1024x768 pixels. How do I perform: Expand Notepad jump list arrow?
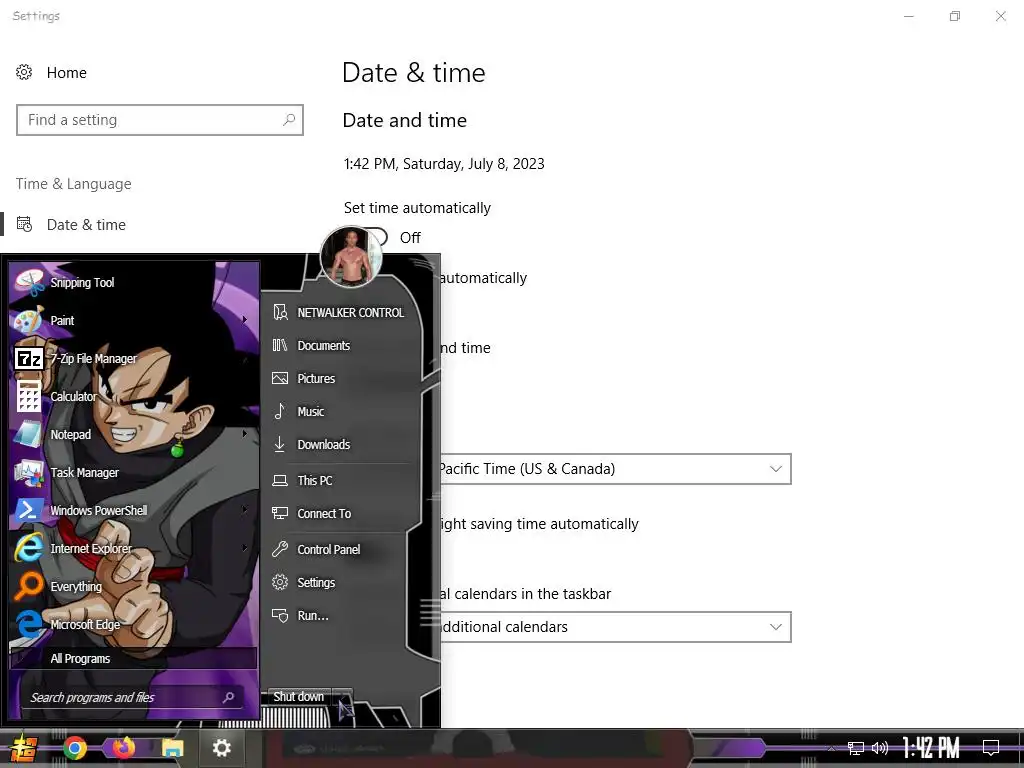245,434
